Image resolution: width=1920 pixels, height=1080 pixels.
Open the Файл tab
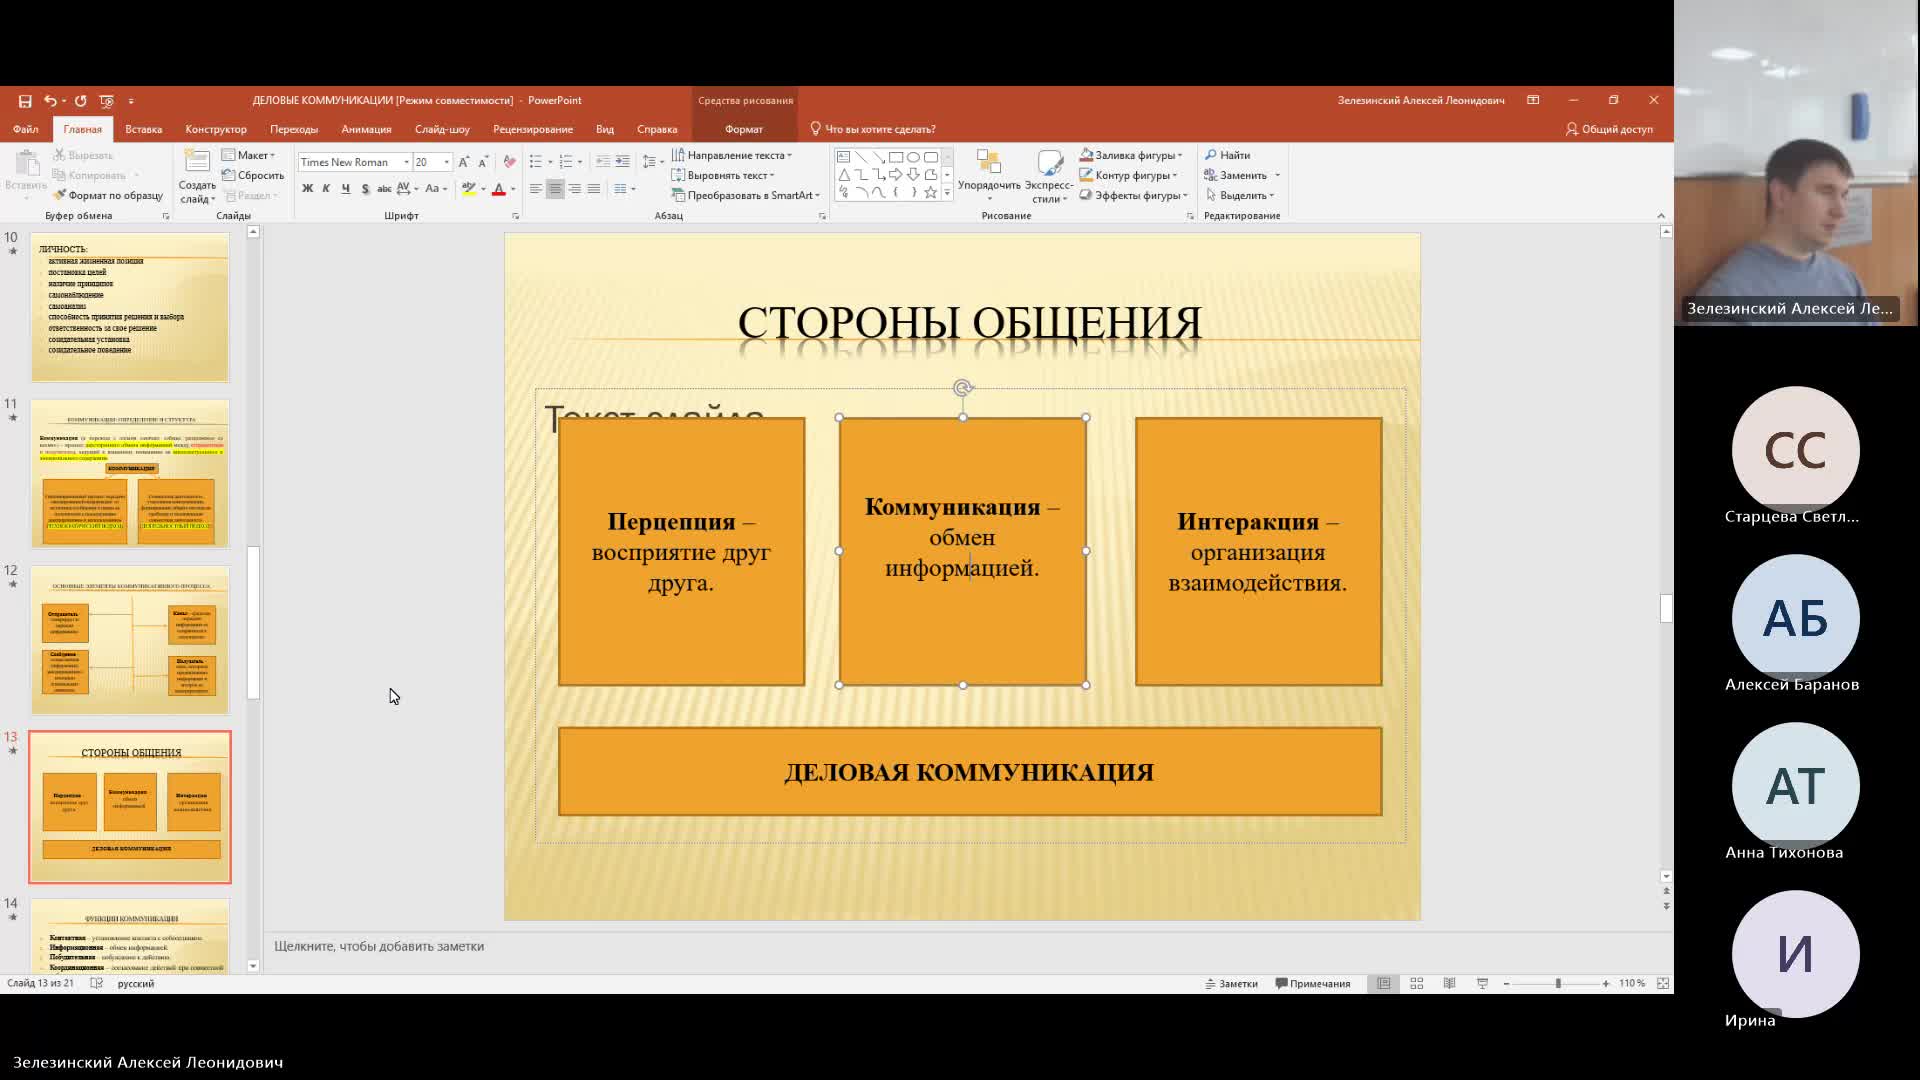[x=26, y=129]
